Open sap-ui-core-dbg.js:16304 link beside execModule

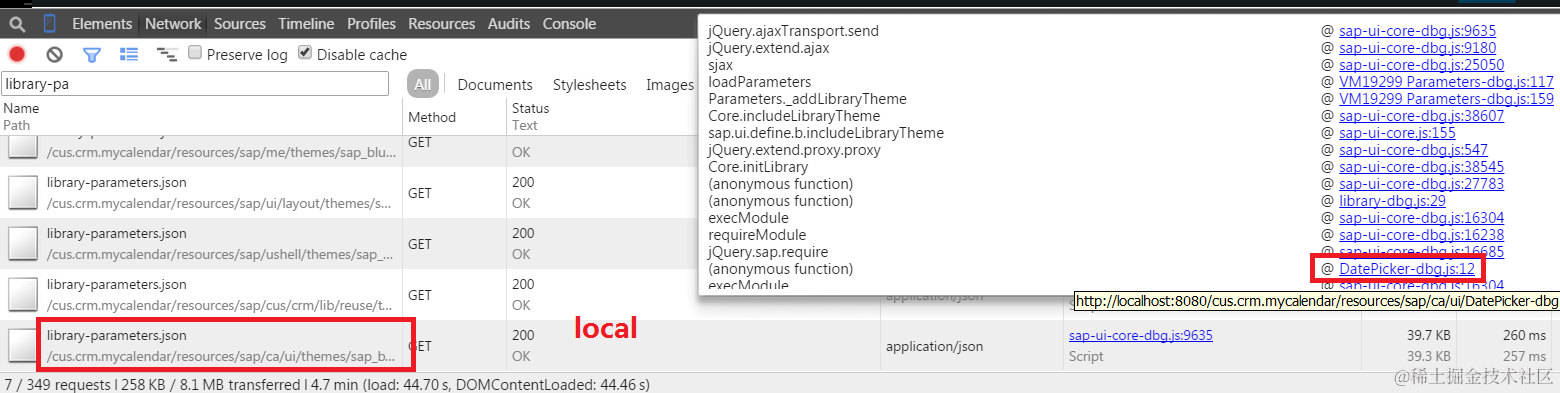click(1422, 218)
